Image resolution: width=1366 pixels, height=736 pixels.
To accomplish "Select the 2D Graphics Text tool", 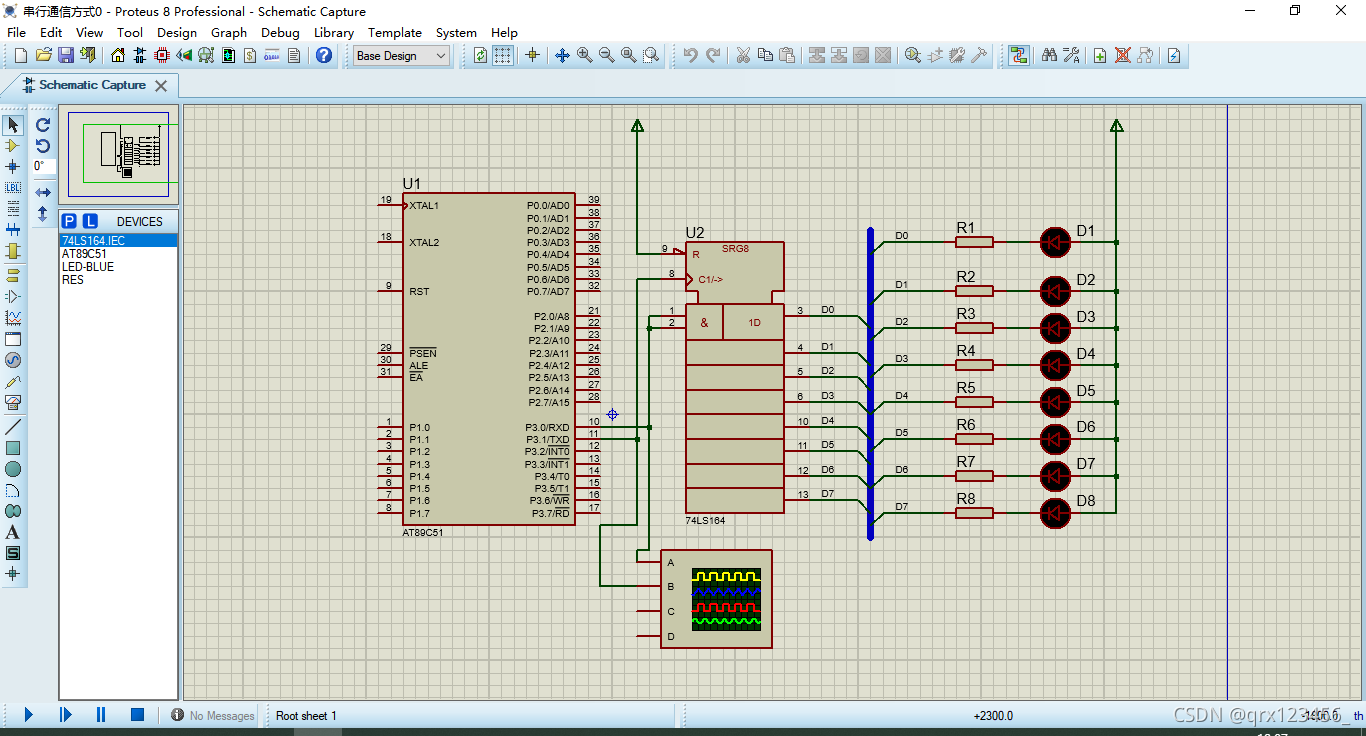I will [13, 532].
